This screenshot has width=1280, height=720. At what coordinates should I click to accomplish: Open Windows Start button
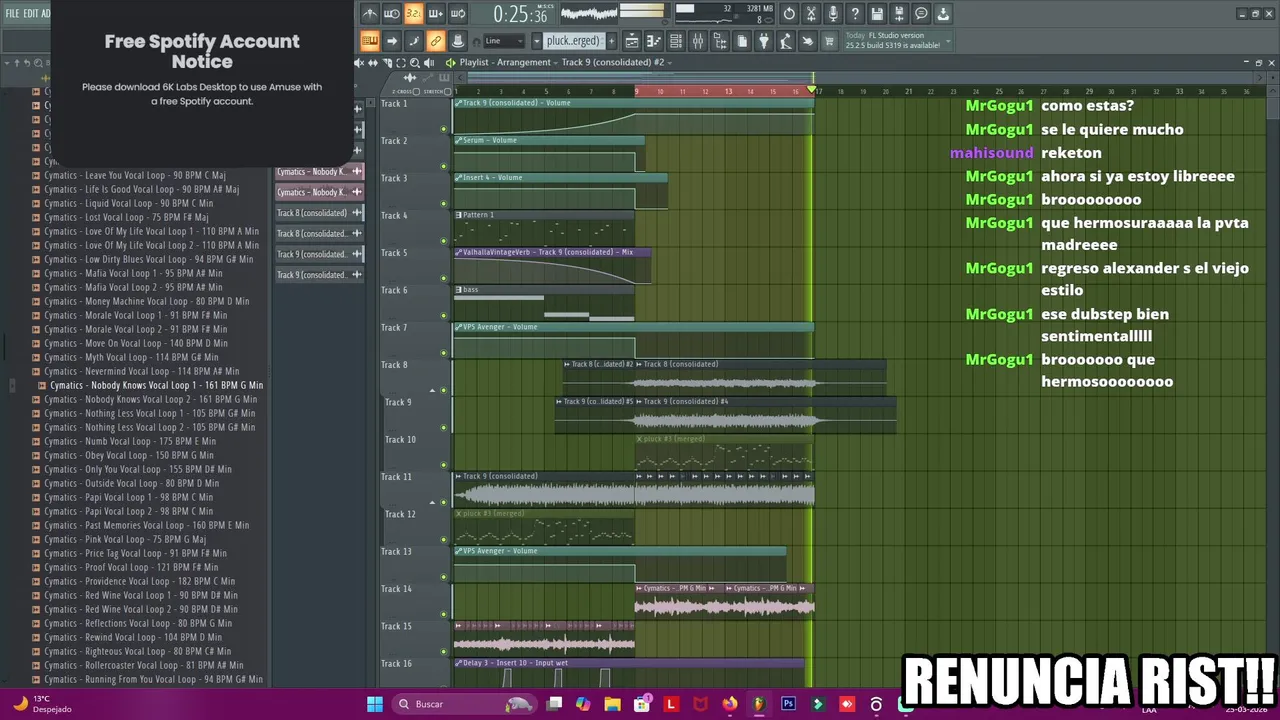click(x=374, y=704)
